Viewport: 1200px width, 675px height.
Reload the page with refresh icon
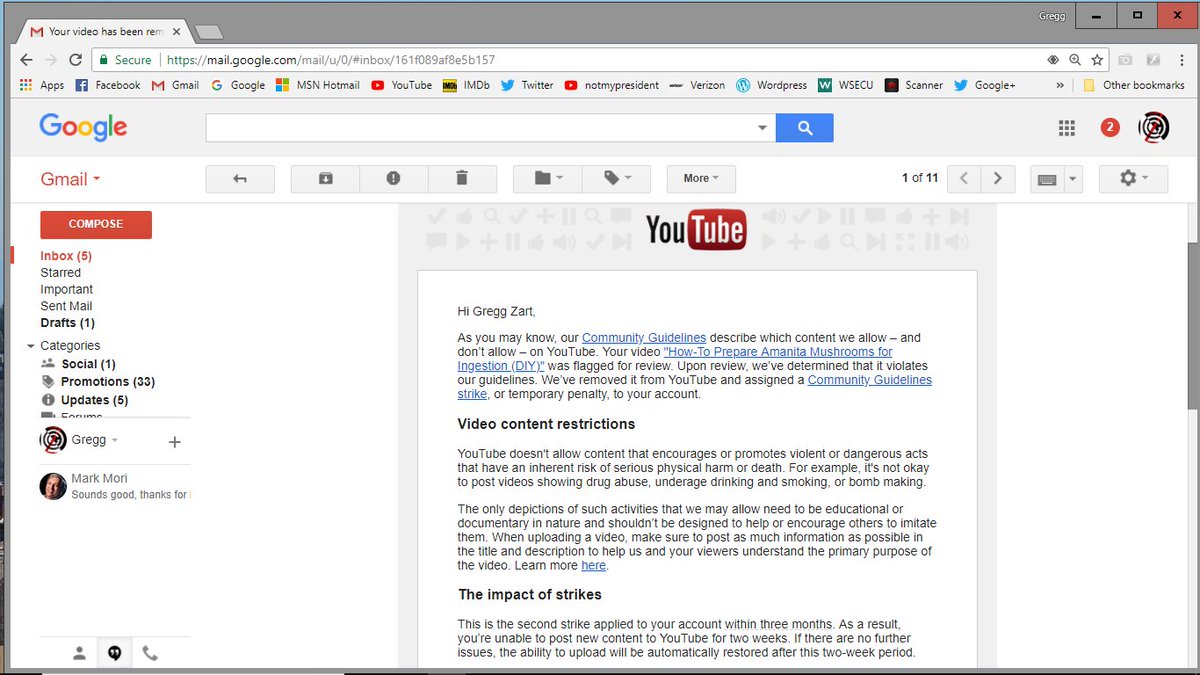75,60
